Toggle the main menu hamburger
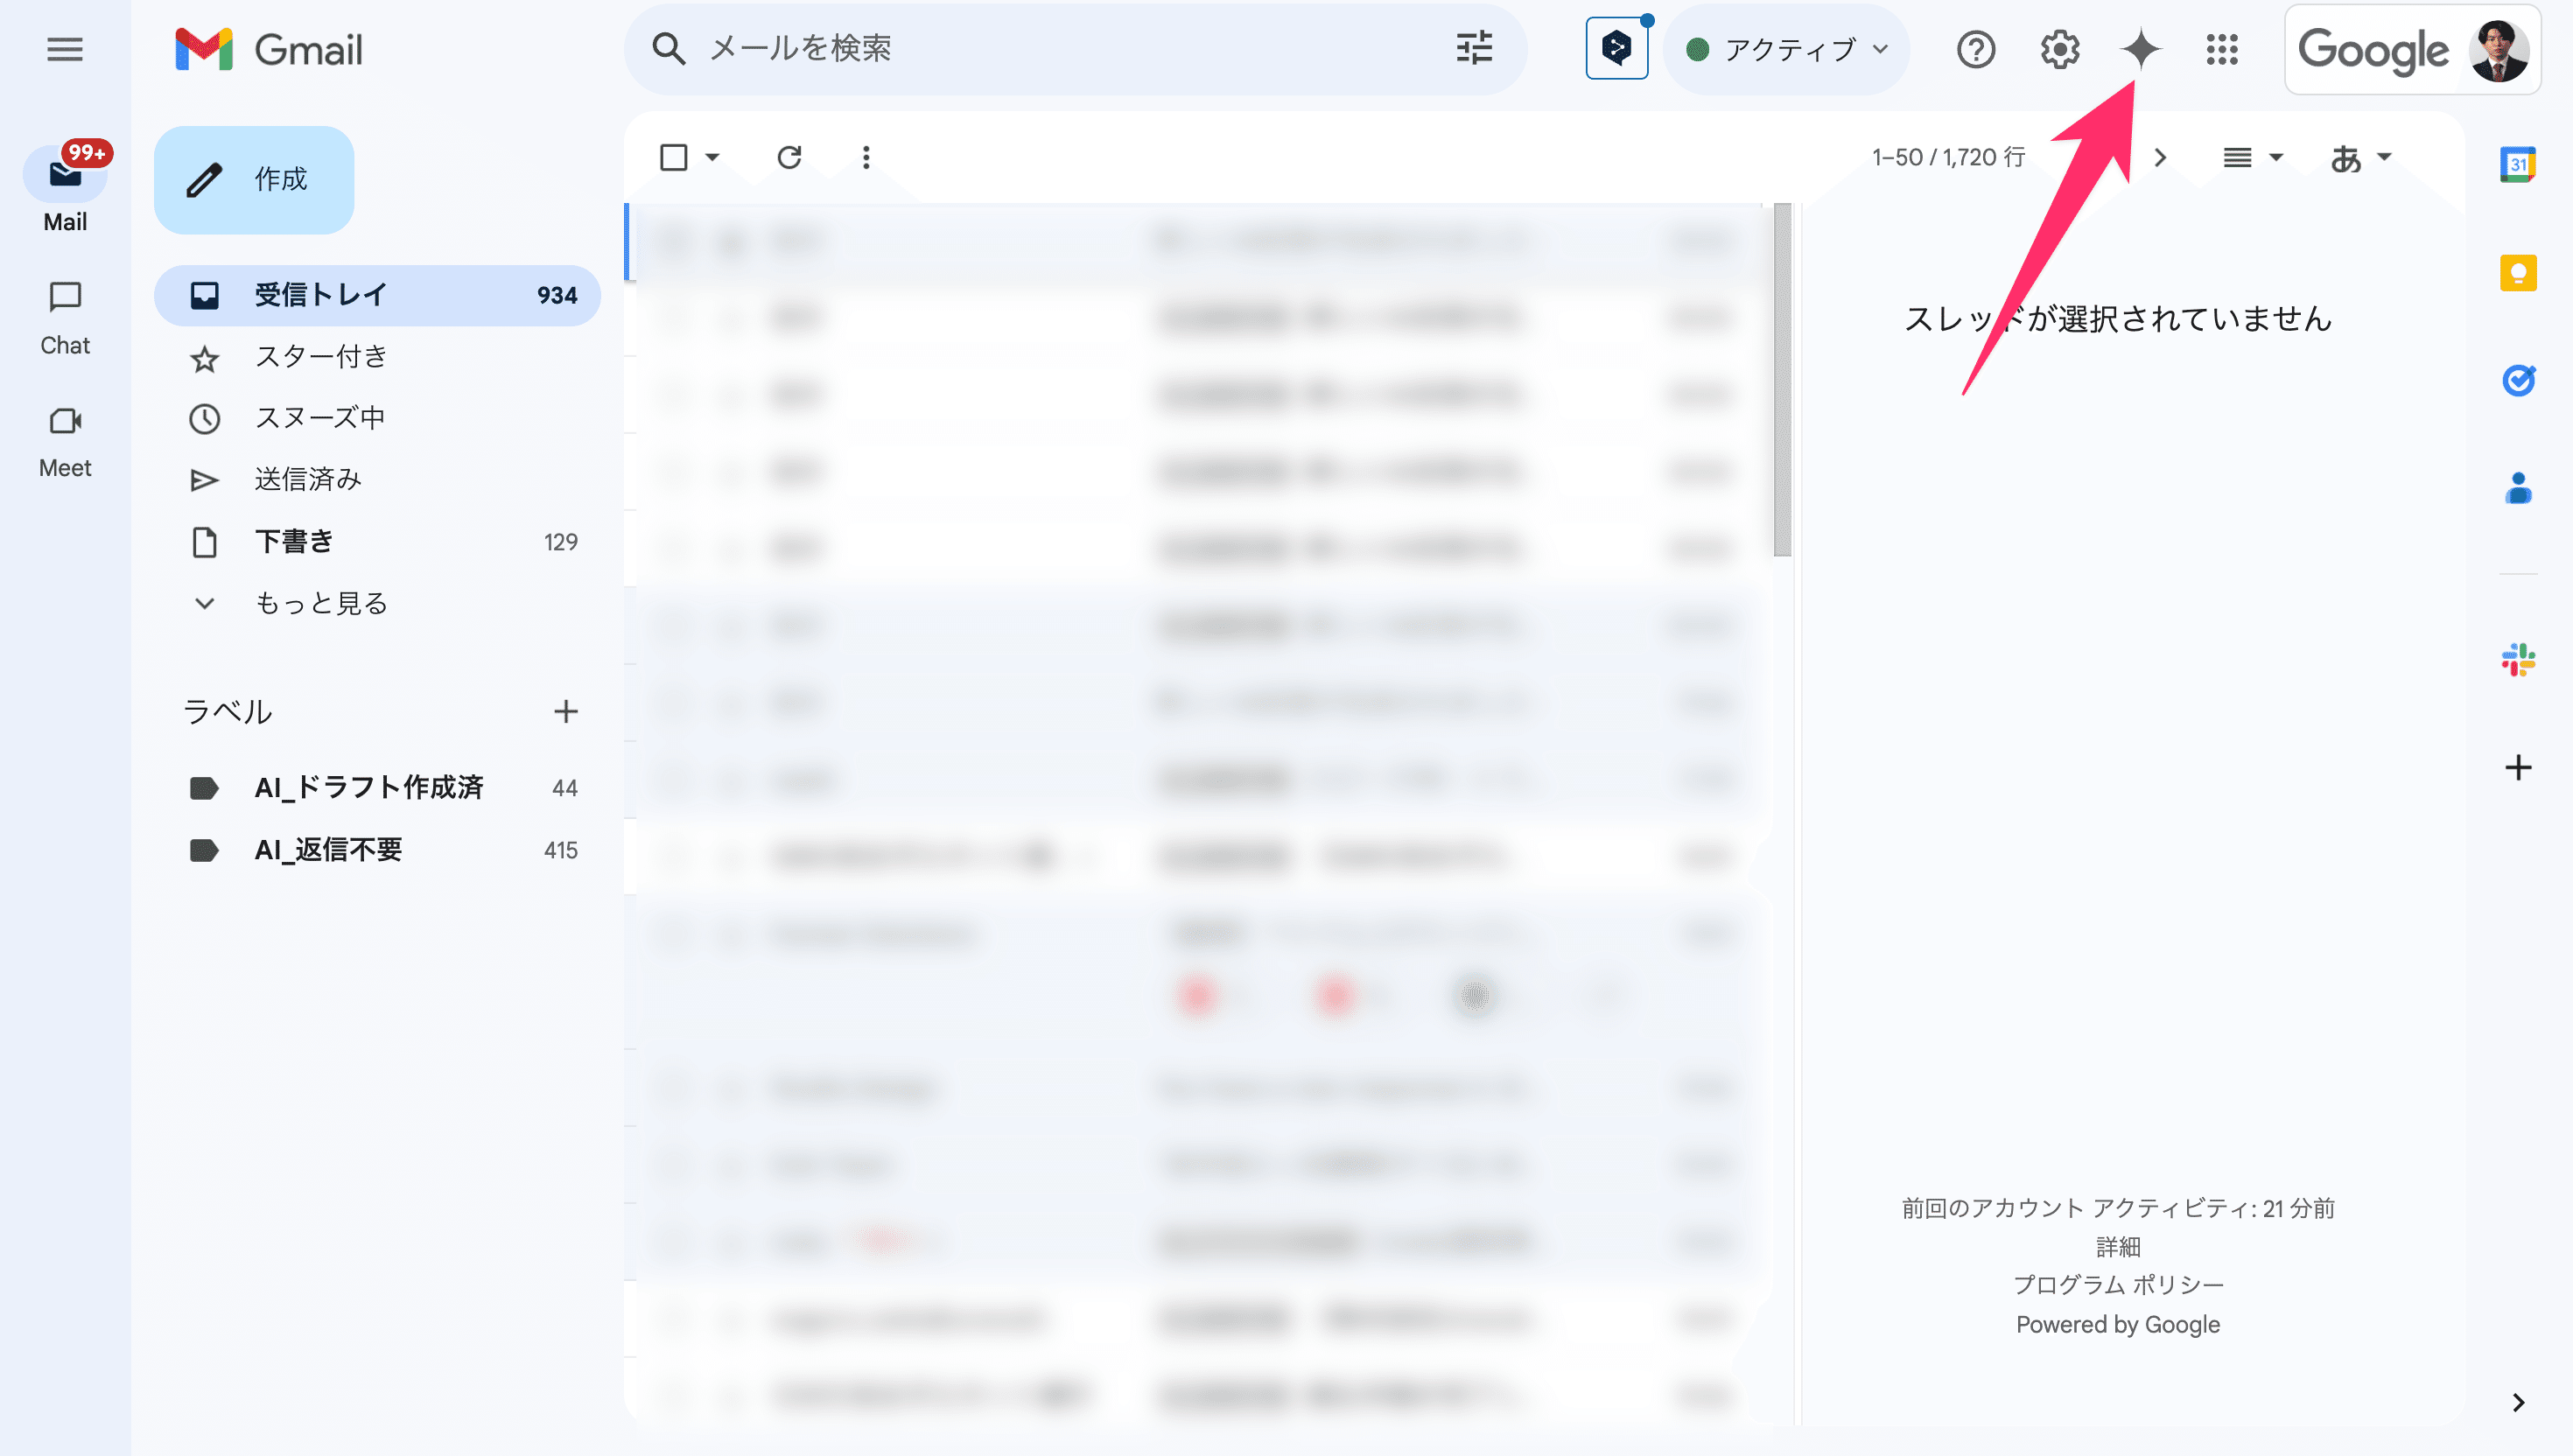The image size is (2573, 1456). (65, 49)
